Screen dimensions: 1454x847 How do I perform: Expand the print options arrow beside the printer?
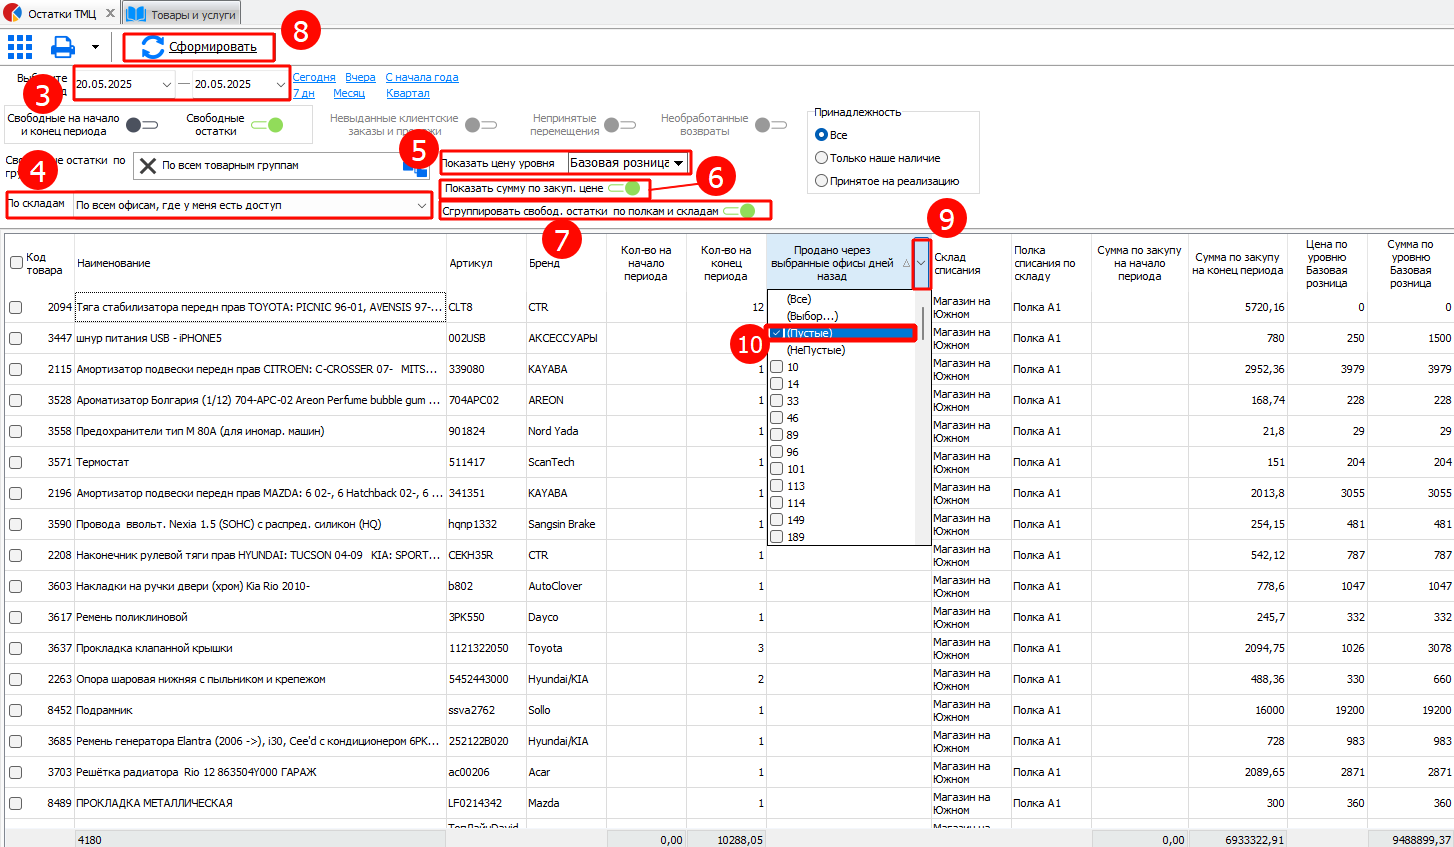click(x=95, y=47)
